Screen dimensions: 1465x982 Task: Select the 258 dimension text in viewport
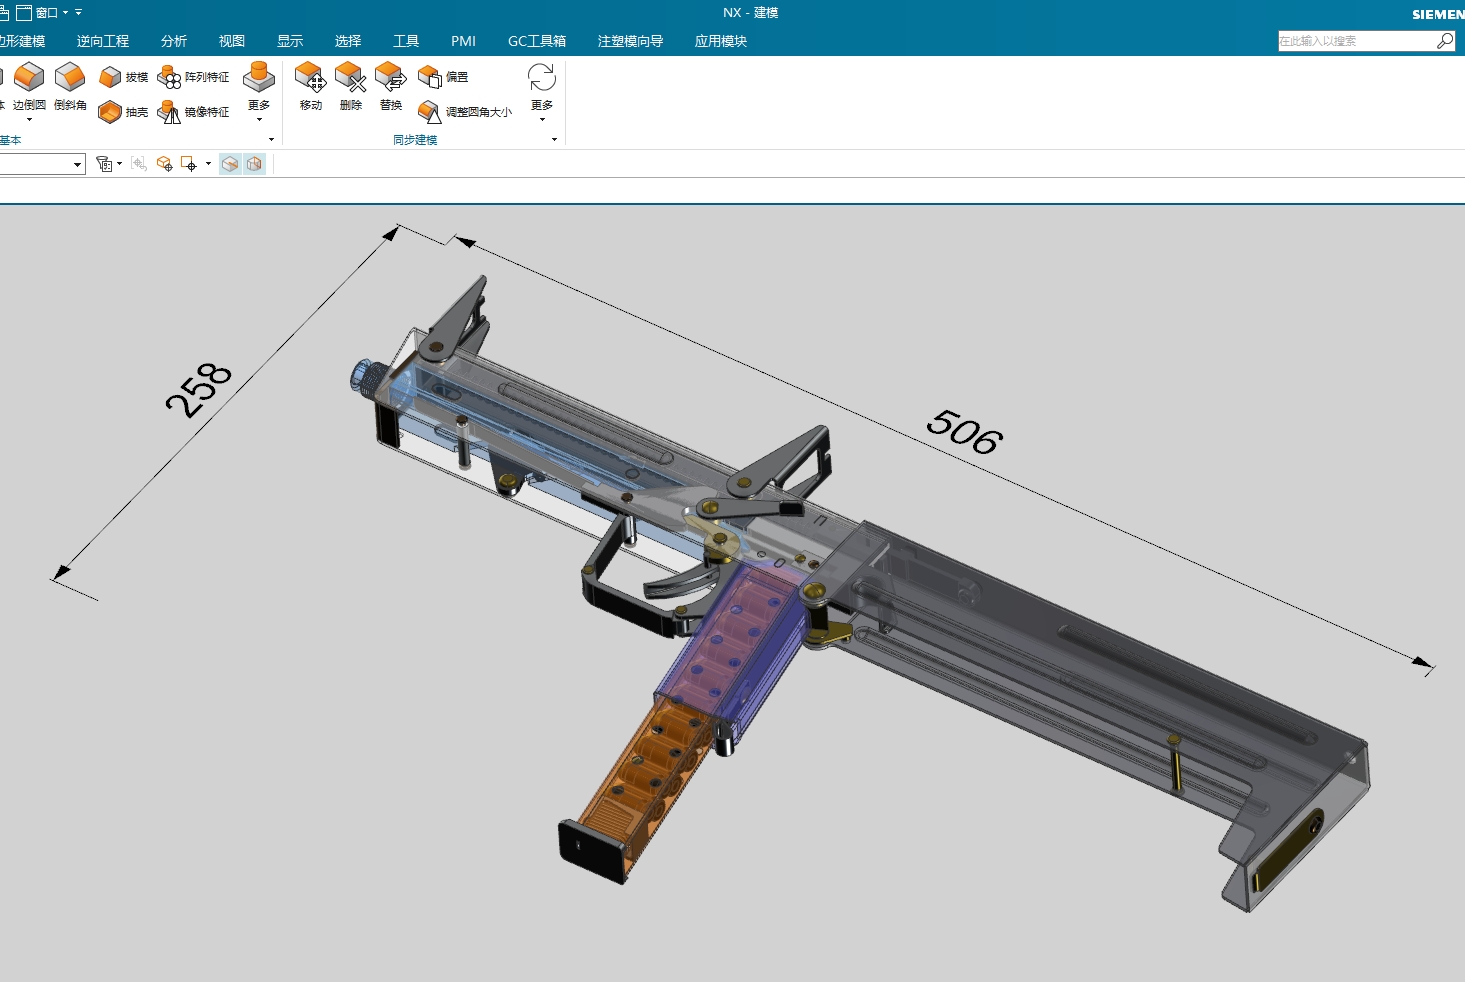pyautogui.click(x=198, y=390)
